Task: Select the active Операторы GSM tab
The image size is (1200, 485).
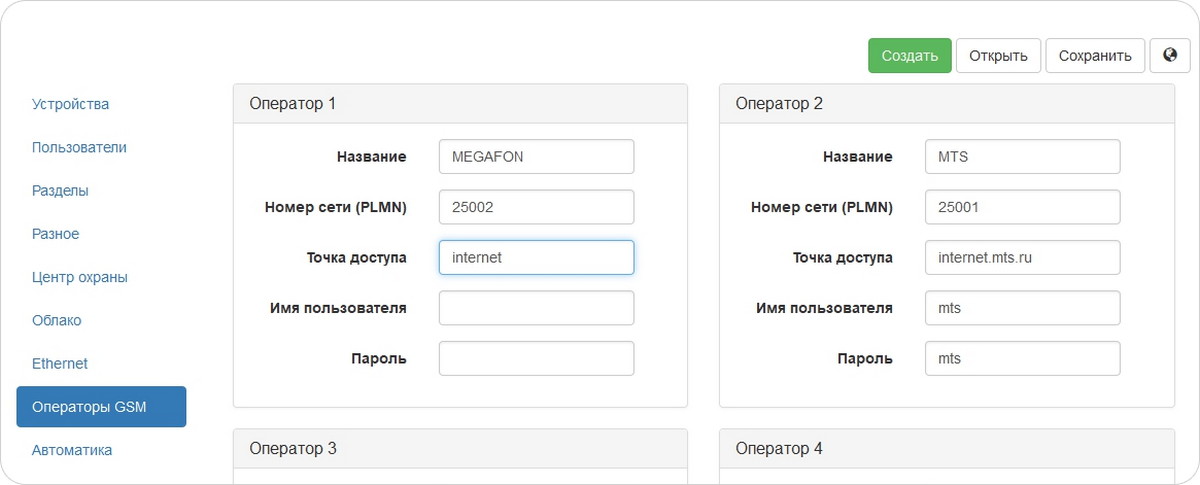Action: coord(101,407)
